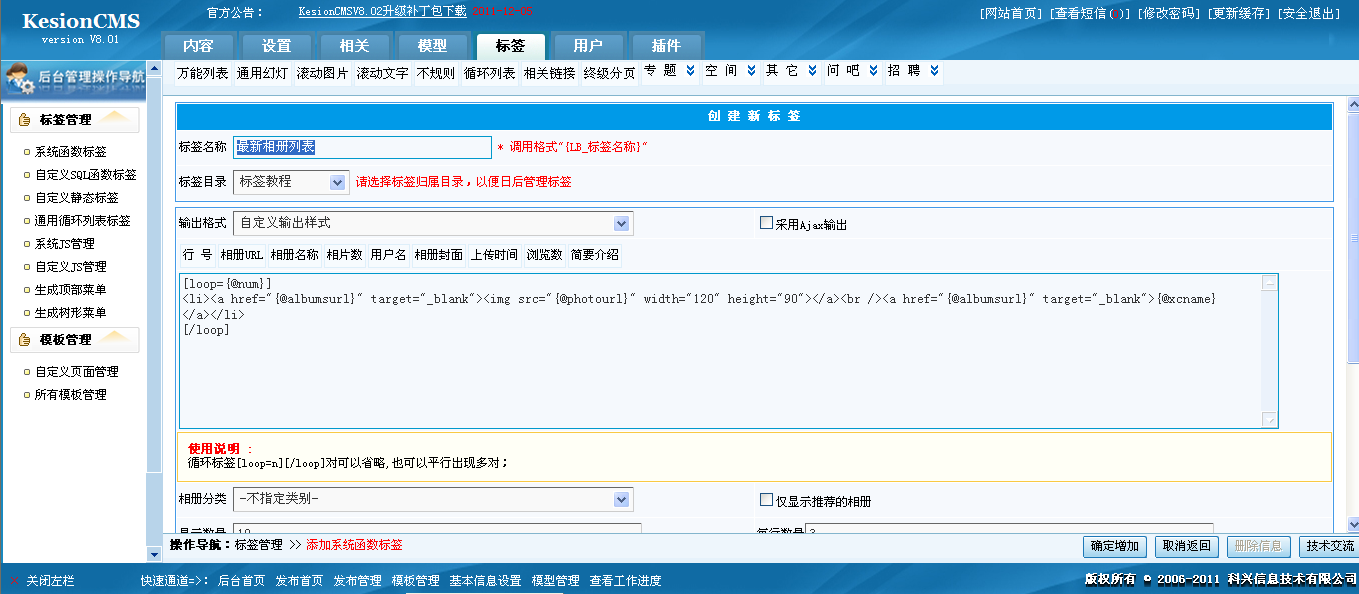Click the 模板管理 hand icon in sidebar
The width and height of the screenshot is (1359, 594).
(24, 340)
